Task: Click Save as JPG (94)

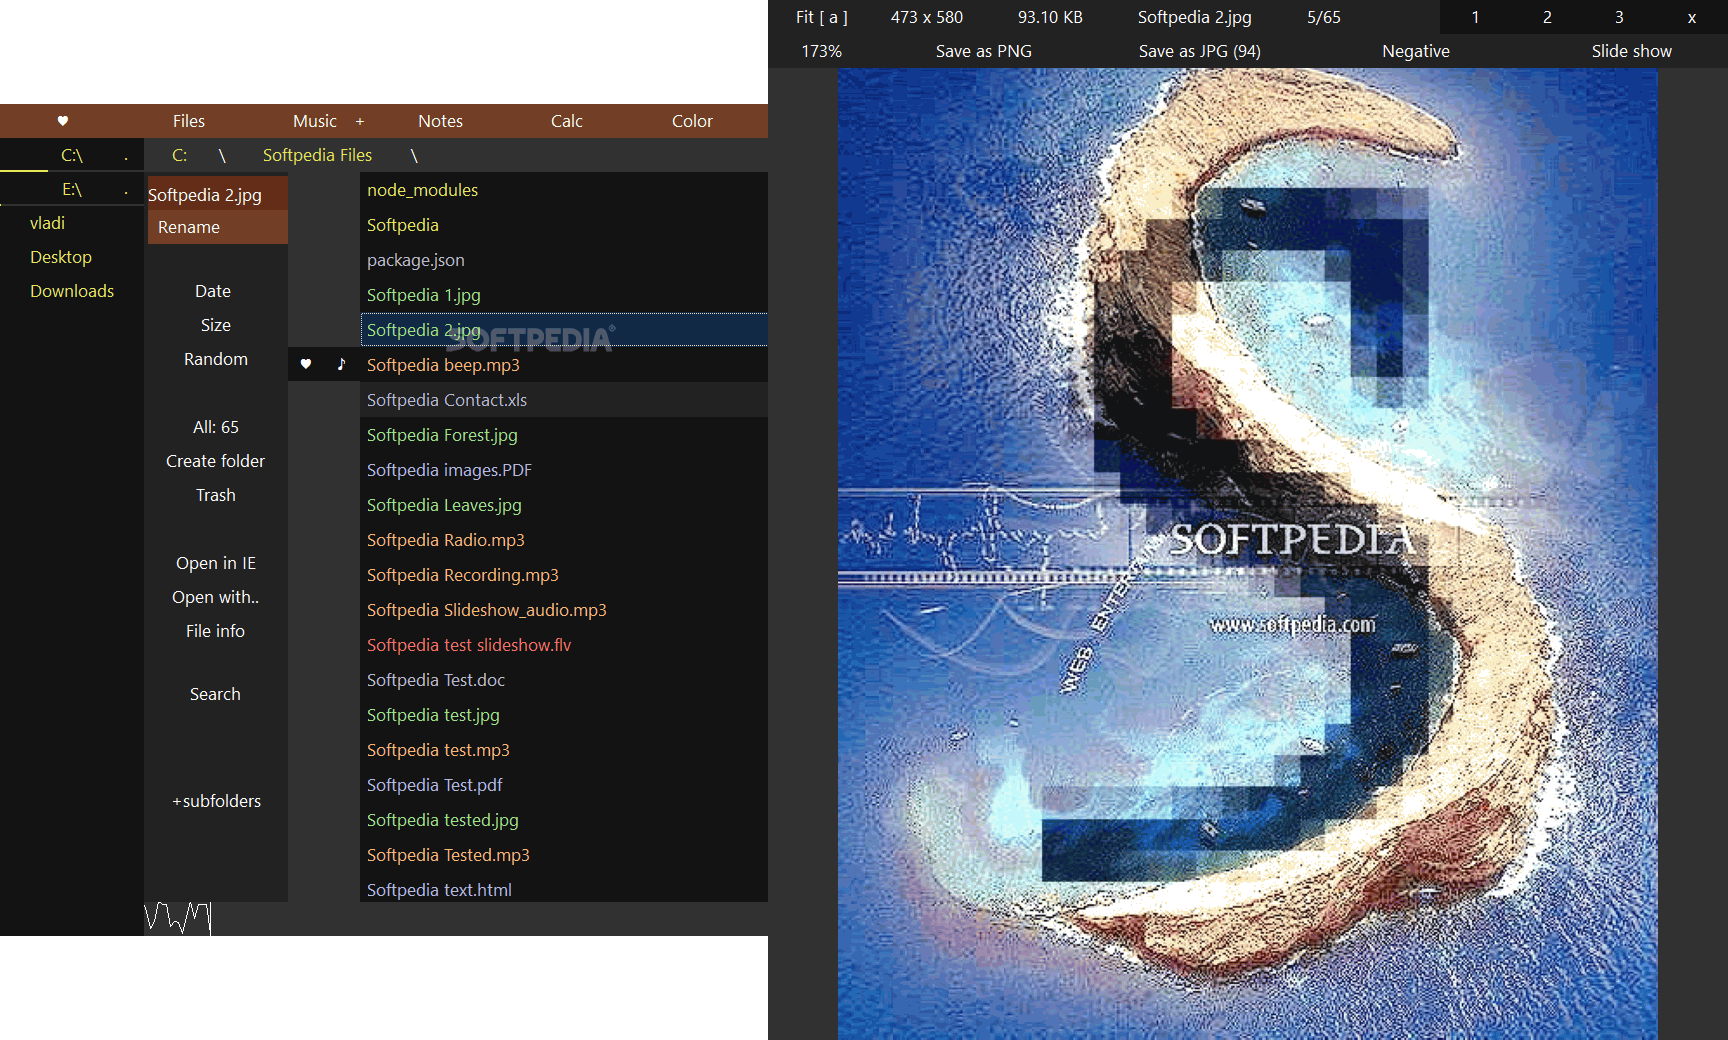Action: coord(1200,51)
